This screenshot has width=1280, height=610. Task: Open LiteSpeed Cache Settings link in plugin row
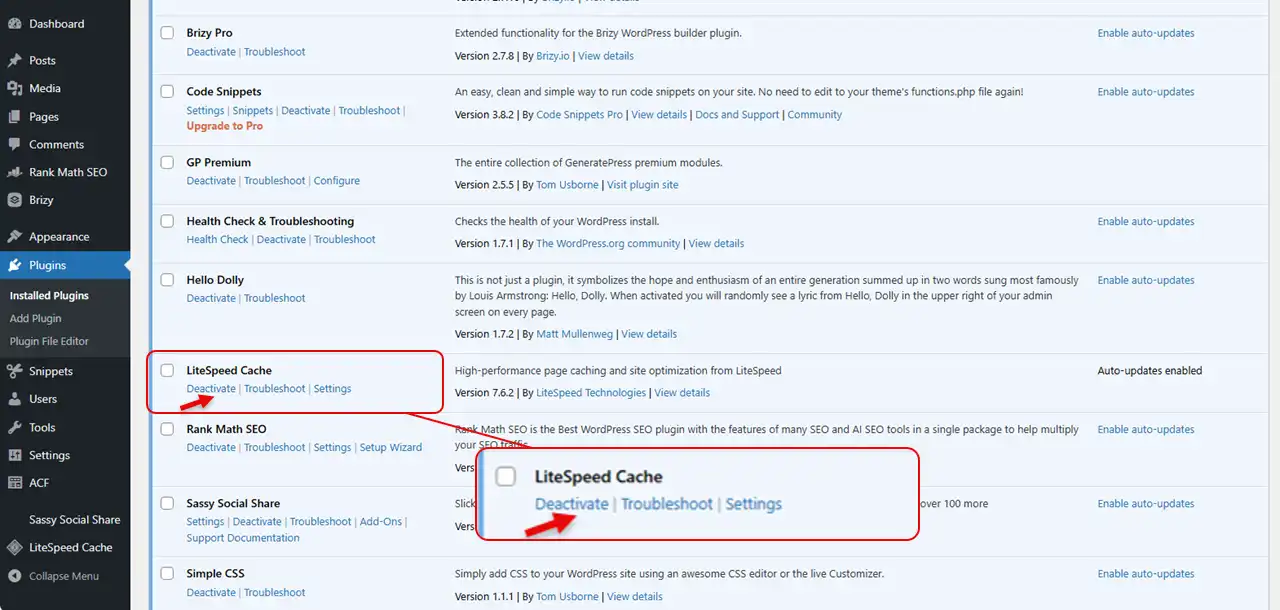332,389
